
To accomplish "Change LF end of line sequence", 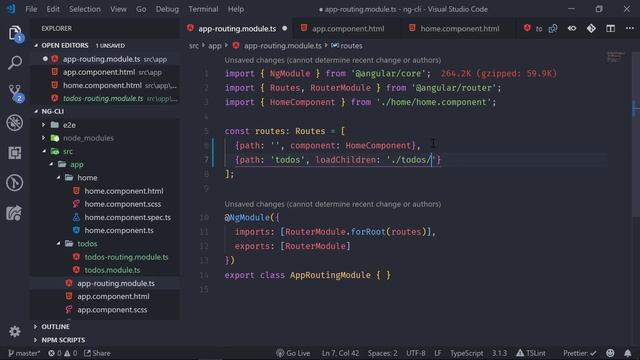I will (x=438, y=353).
